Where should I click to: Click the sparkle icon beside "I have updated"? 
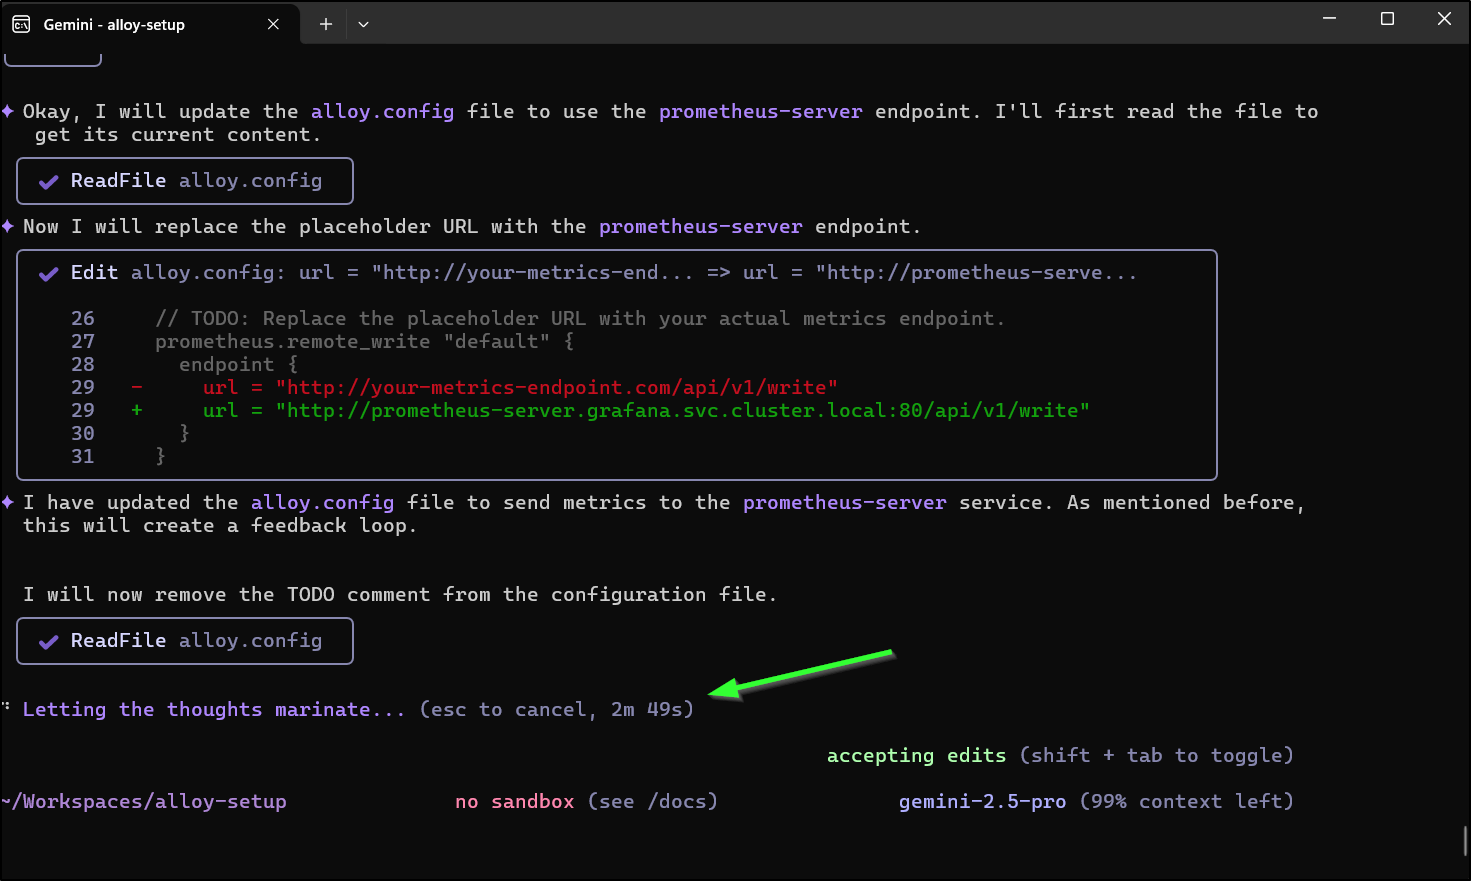coord(8,502)
